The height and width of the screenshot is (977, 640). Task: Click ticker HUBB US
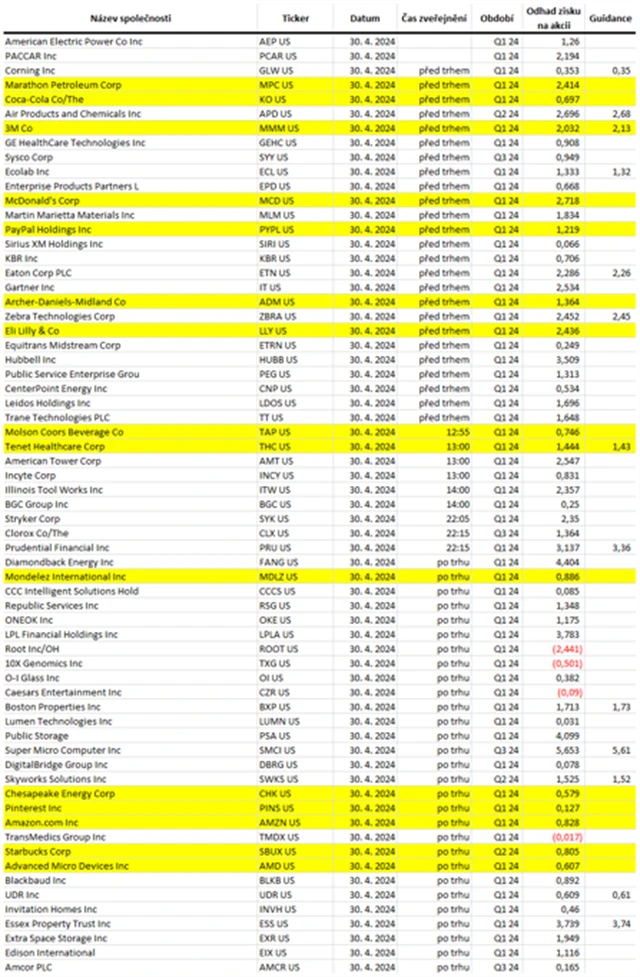[x=279, y=360]
